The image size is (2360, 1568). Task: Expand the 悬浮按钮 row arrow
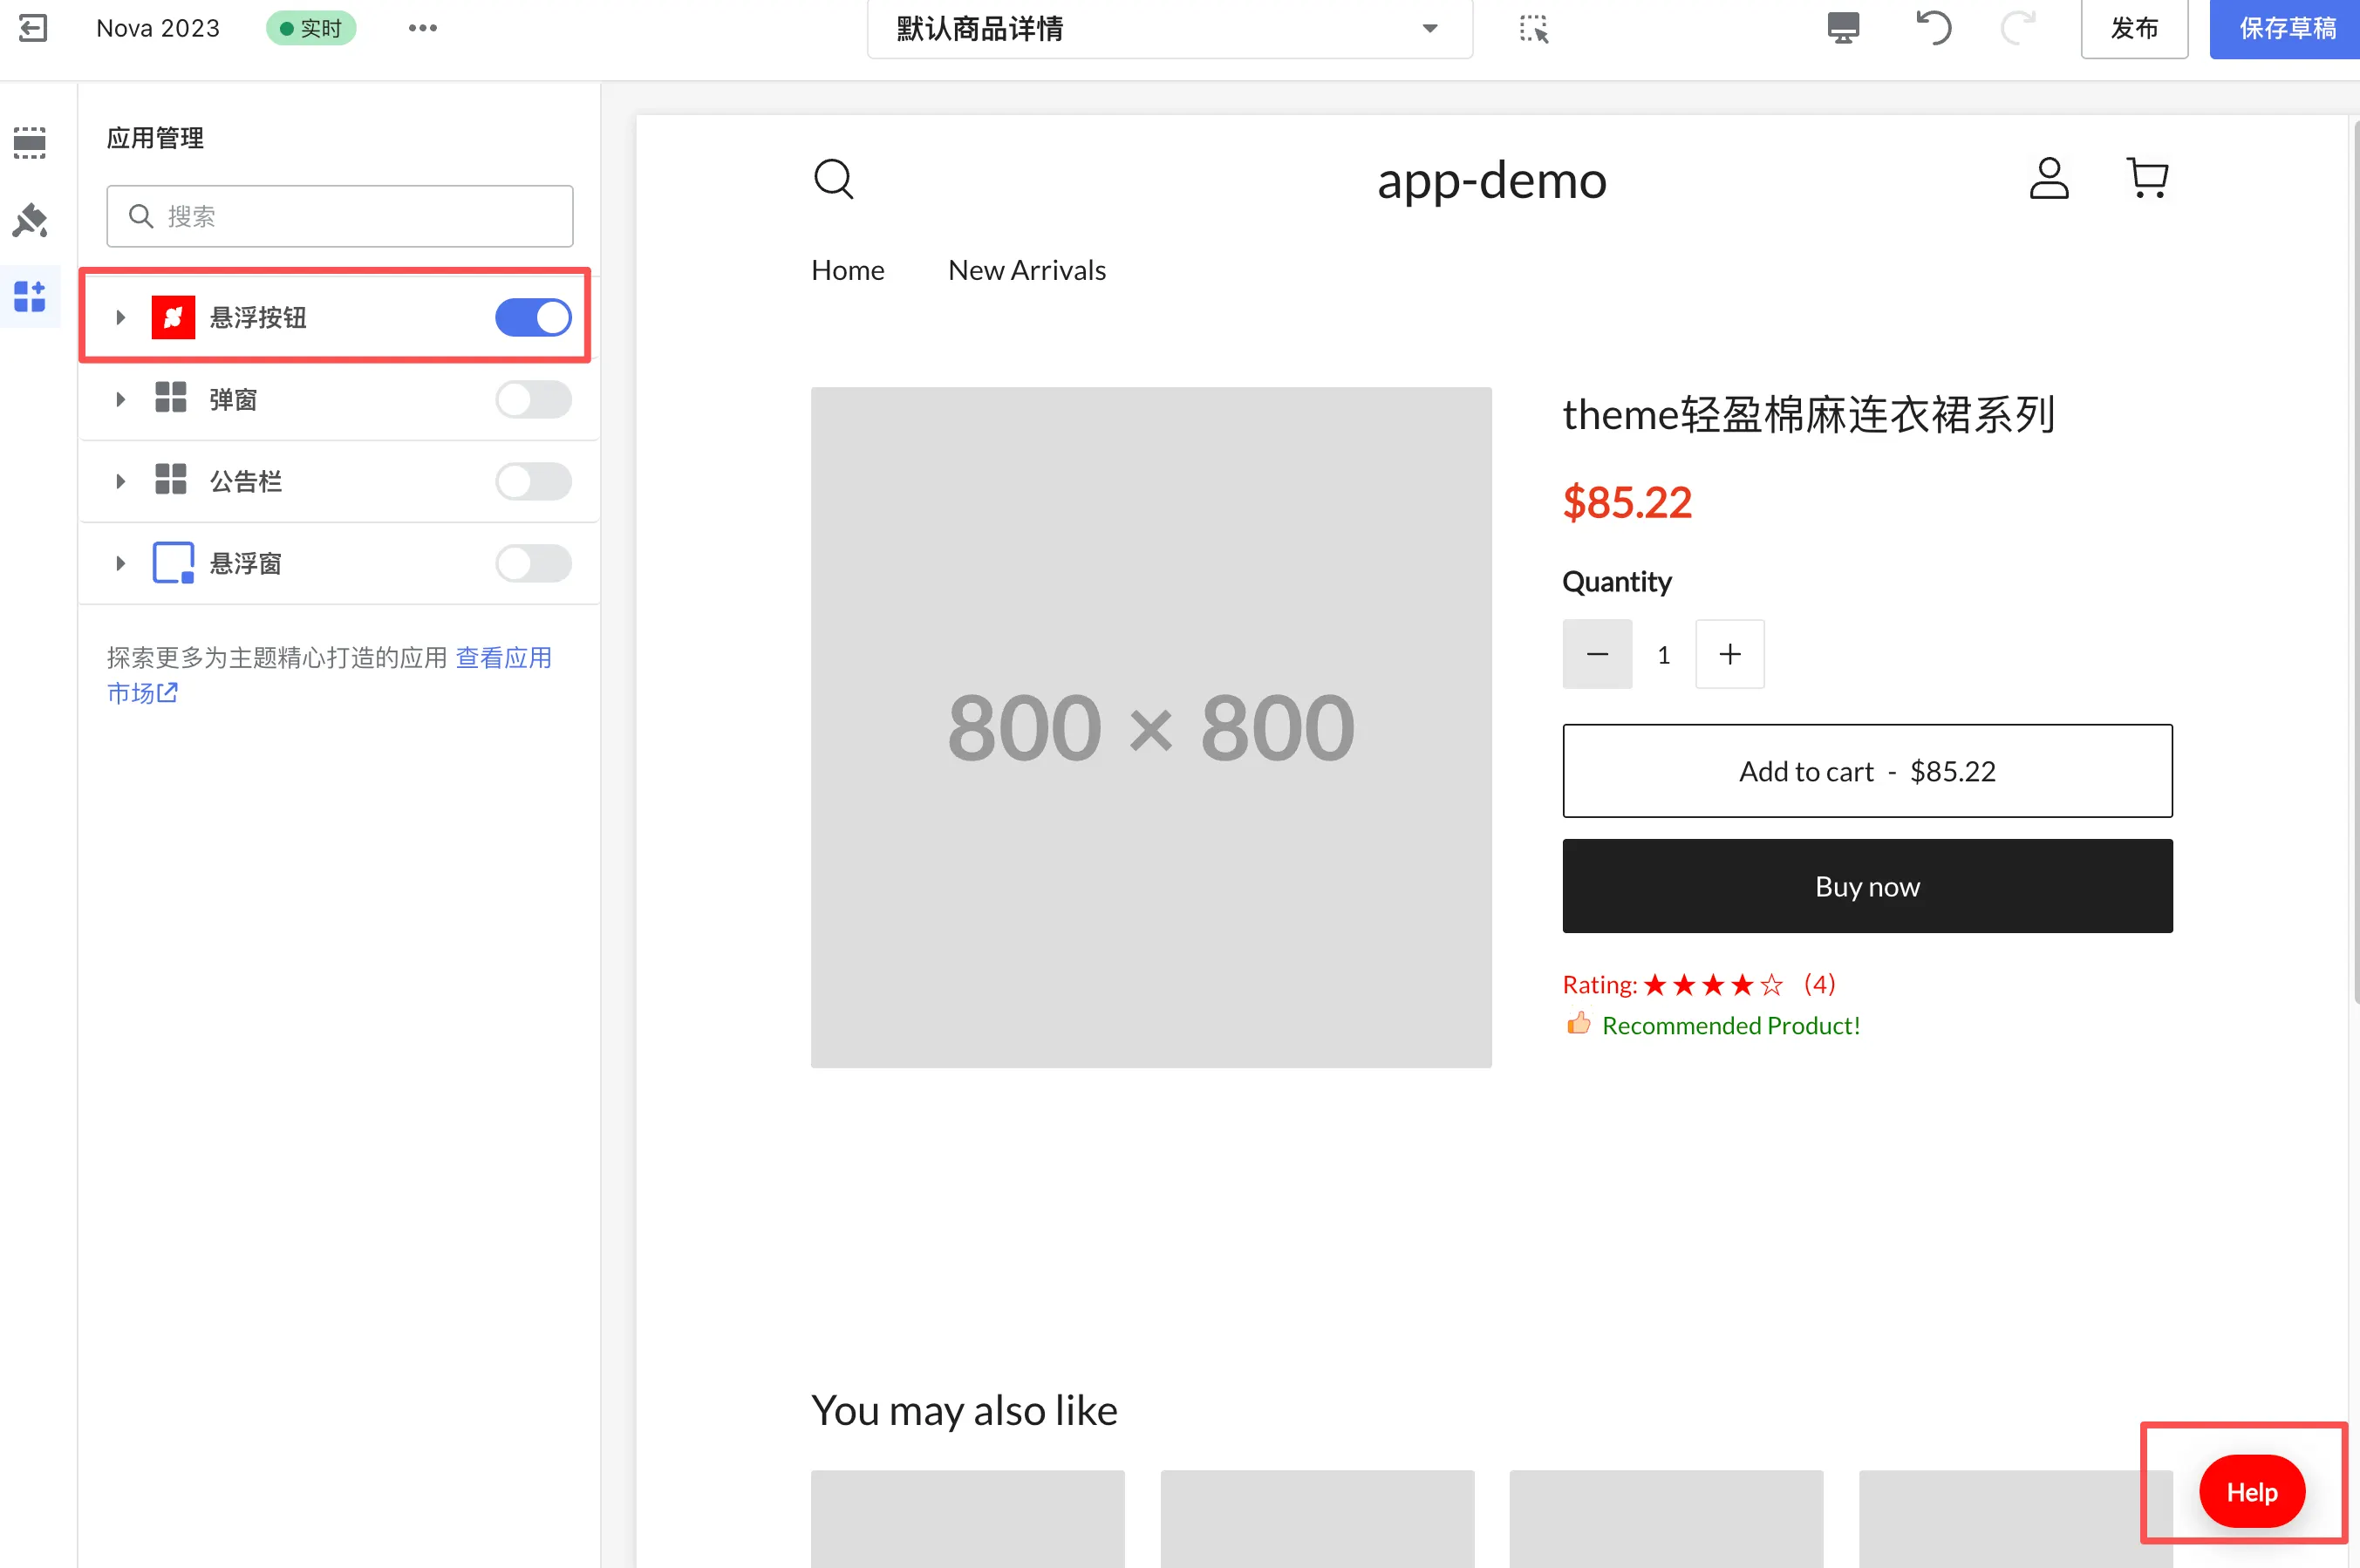120,317
